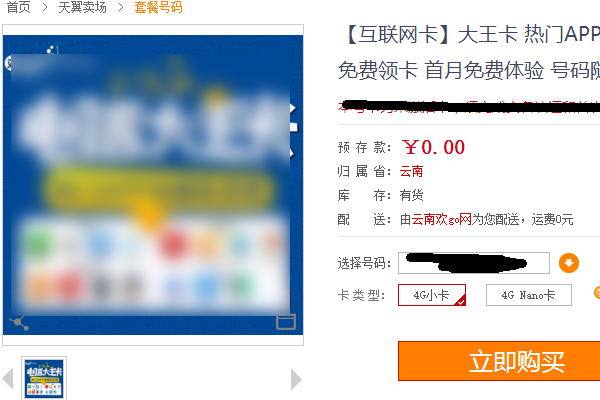Click the 云南 province link
The height and width of the screenshot is (400, 600).
click(x=411, y=171)
